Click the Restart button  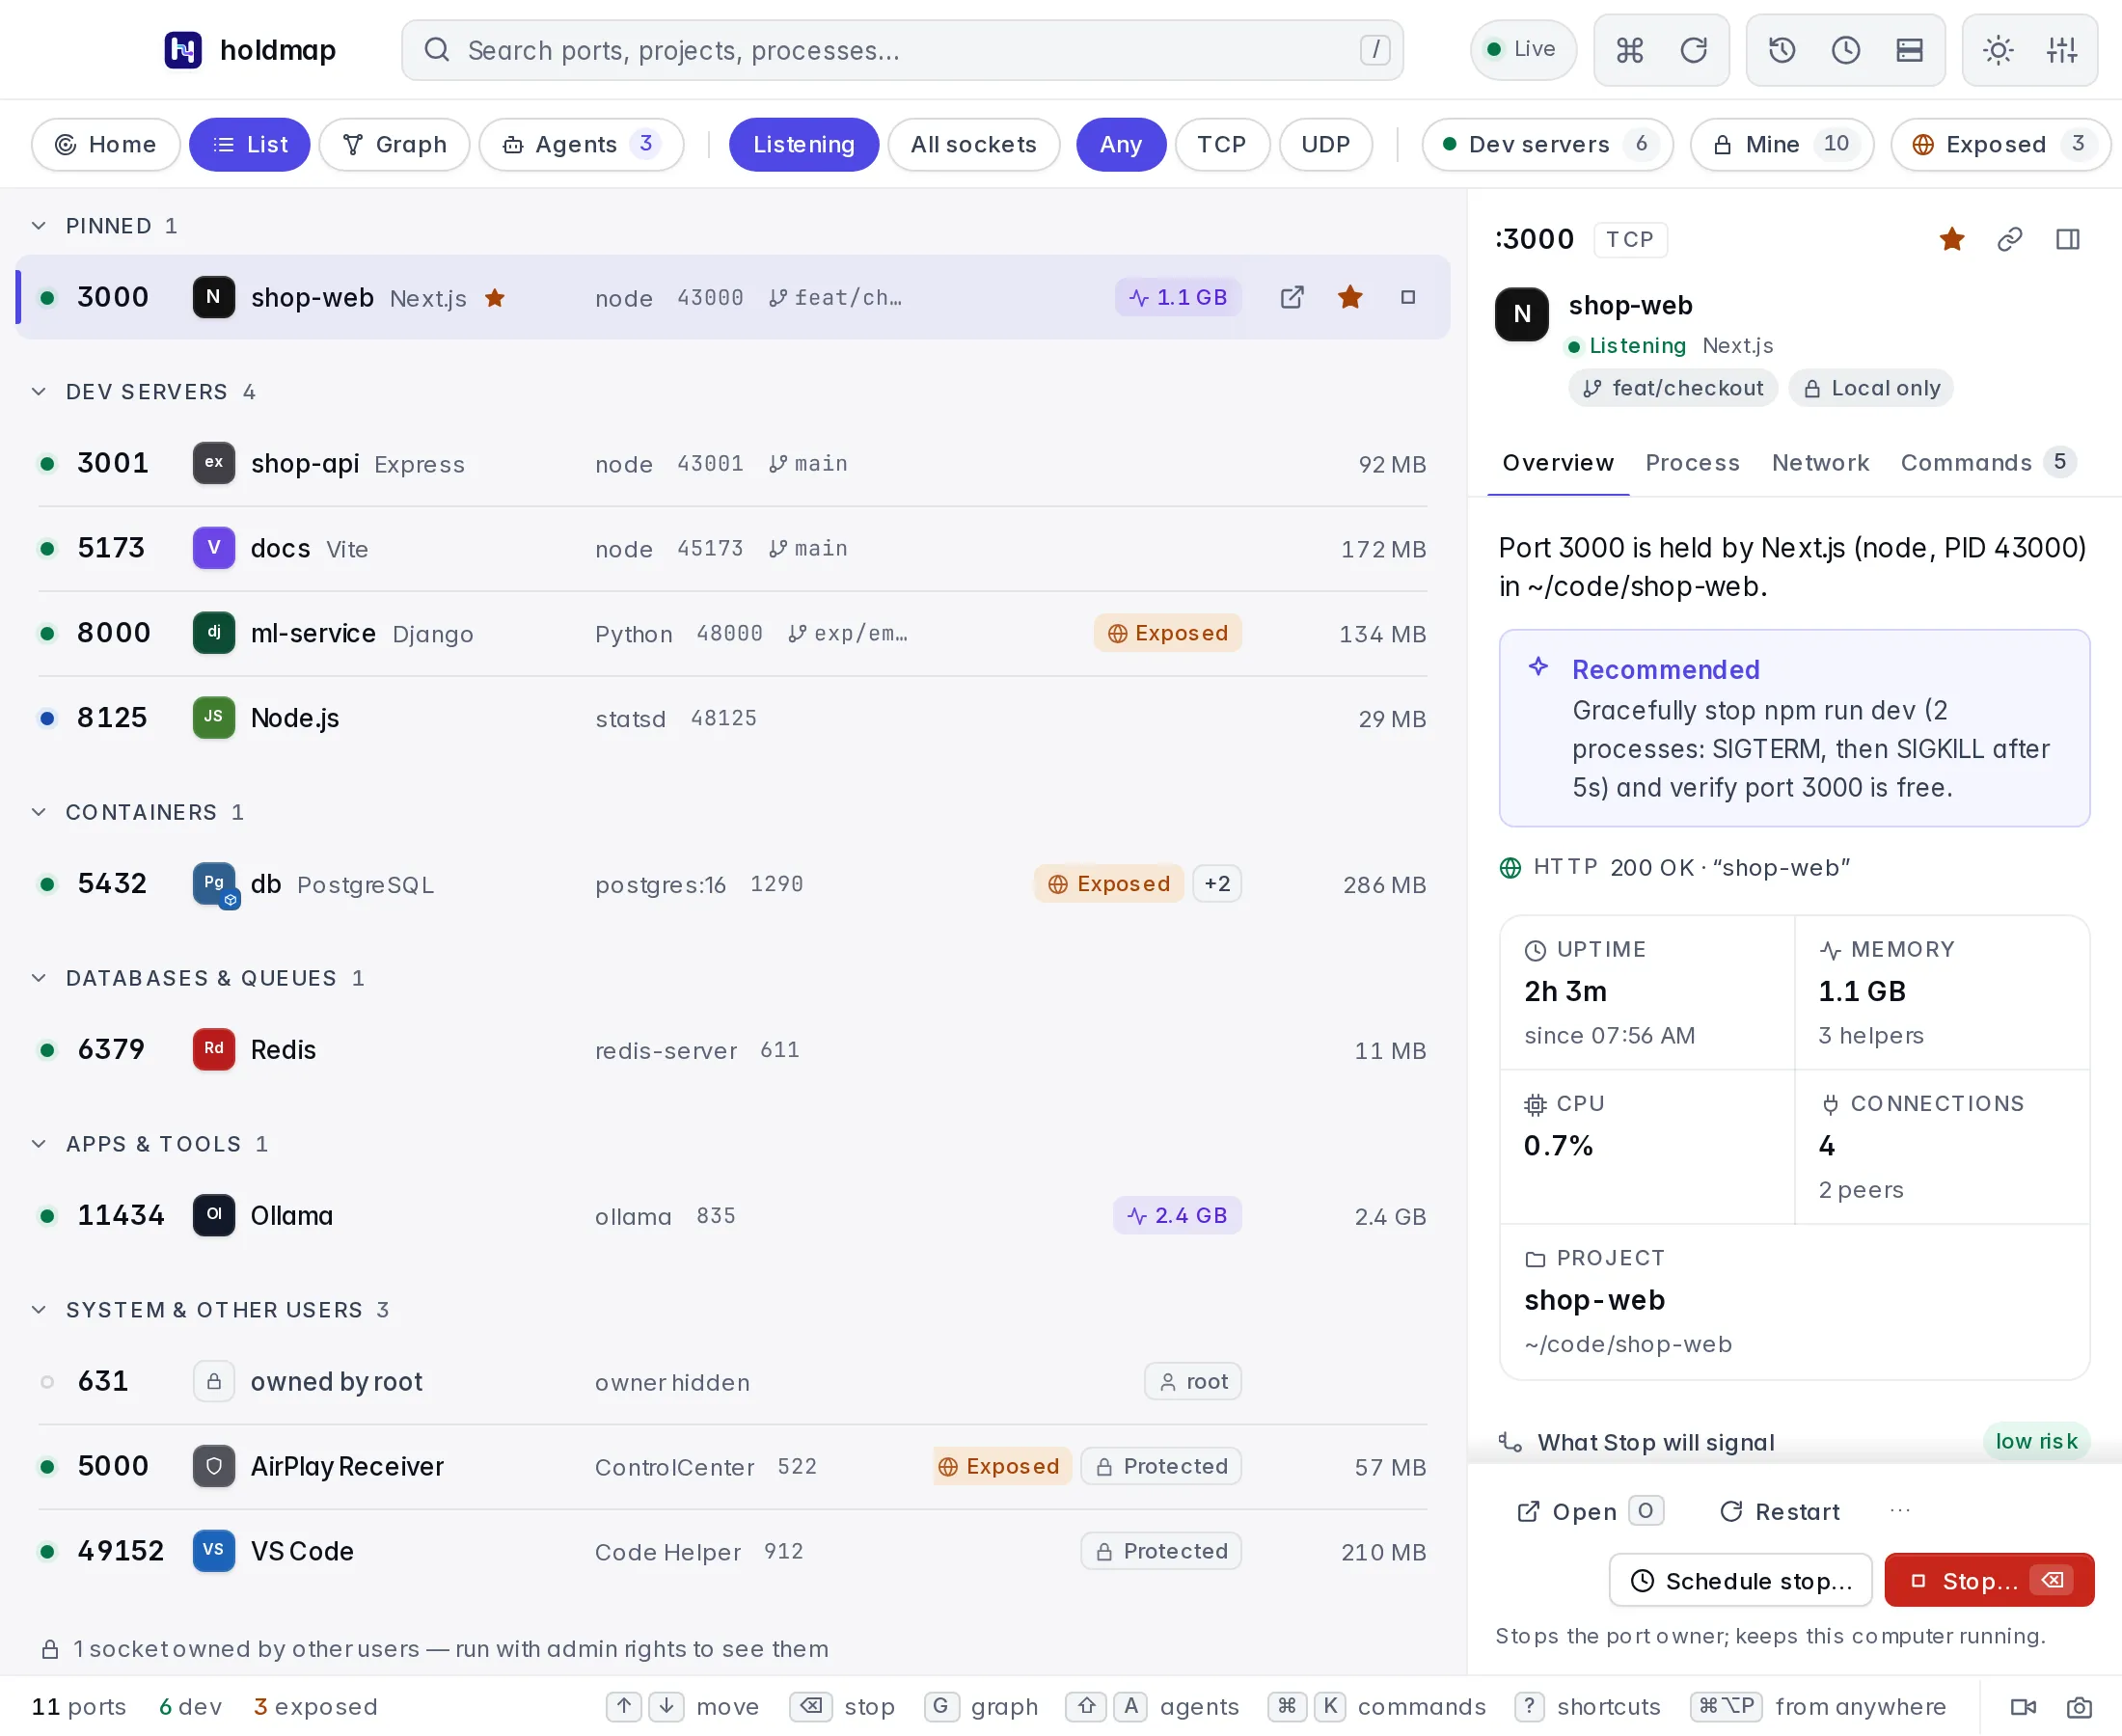pos(1779,1511)
